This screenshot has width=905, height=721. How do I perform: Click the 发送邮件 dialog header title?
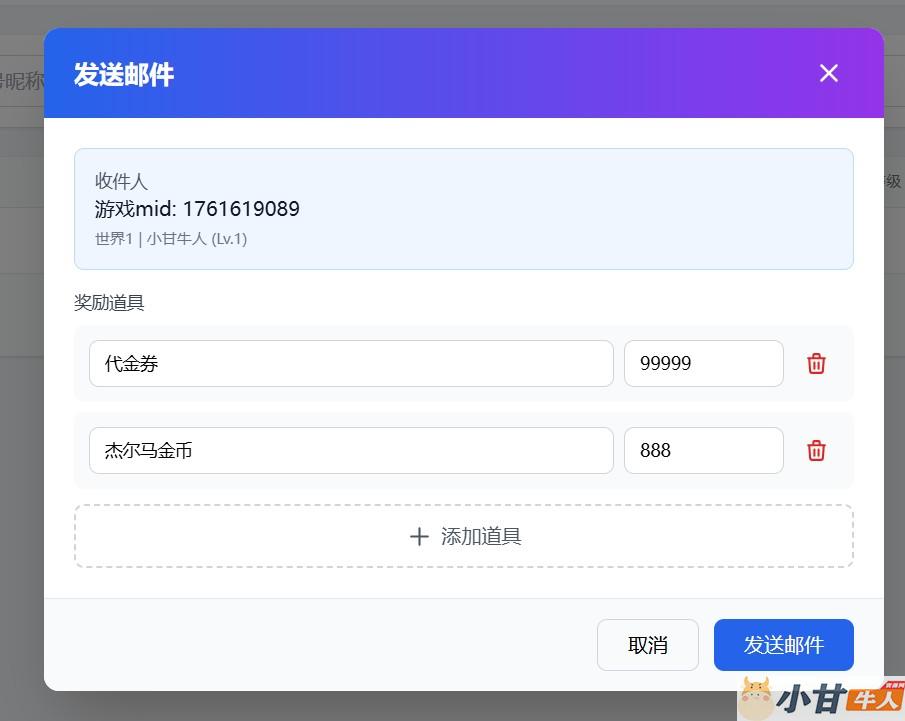point(124,74)
